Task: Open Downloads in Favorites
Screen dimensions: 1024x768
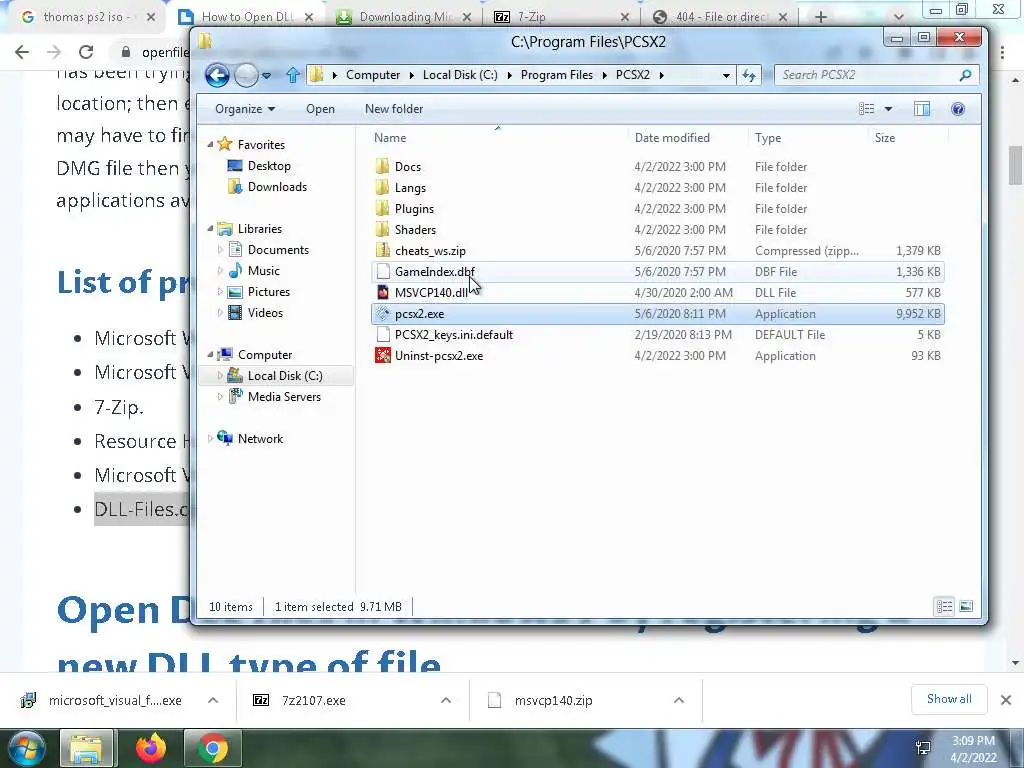Action: click(277, 187)
